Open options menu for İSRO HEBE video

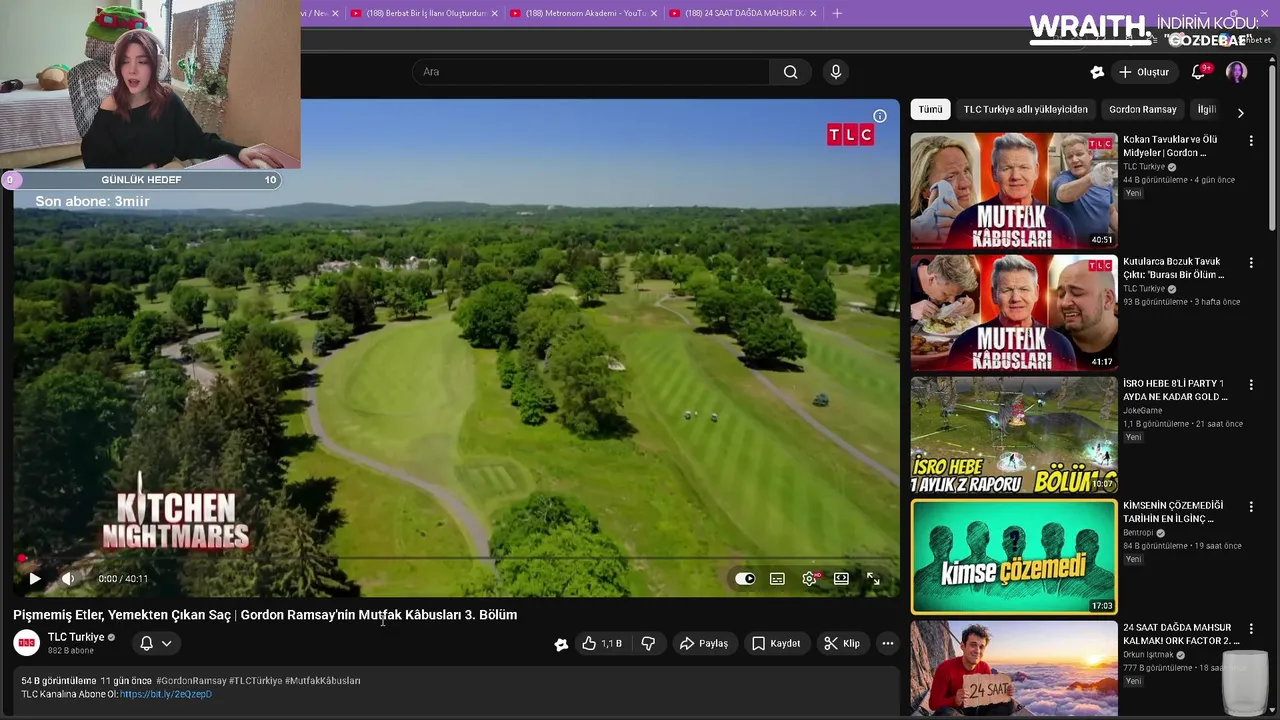coord(1250,385)
